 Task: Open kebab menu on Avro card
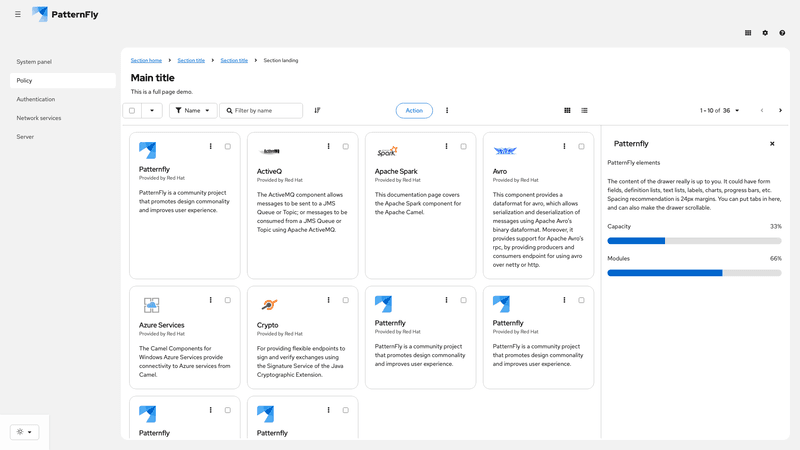(x=564, y=146)
